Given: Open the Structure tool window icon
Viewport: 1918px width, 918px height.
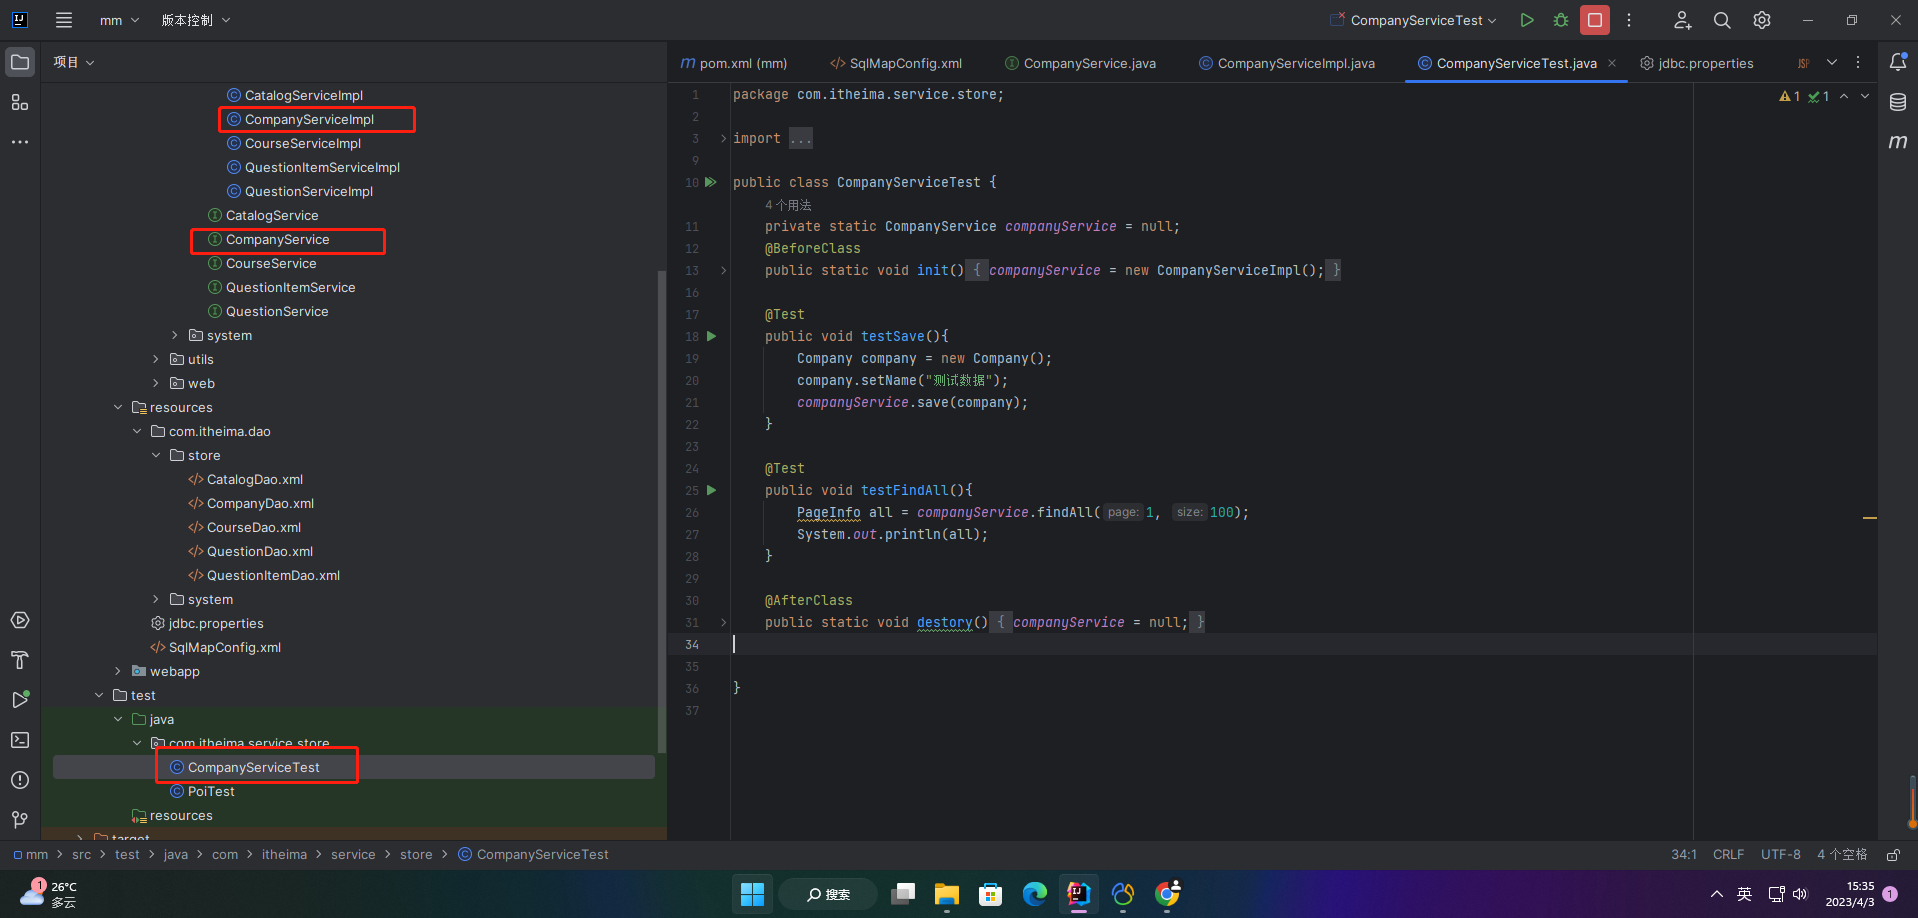Looking at the screenshot, I should click(x=20, y=102).
